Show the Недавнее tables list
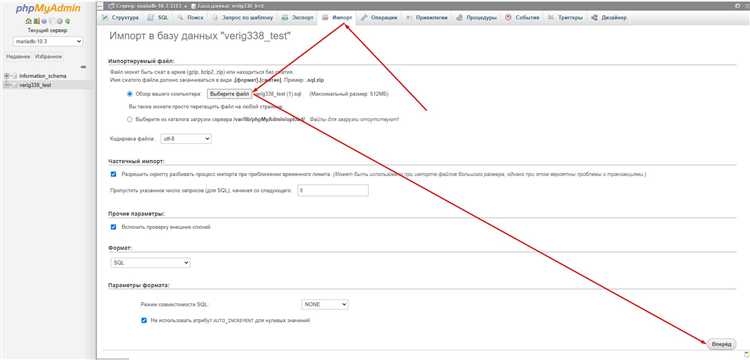750x360 pixels. coord(18,56)
